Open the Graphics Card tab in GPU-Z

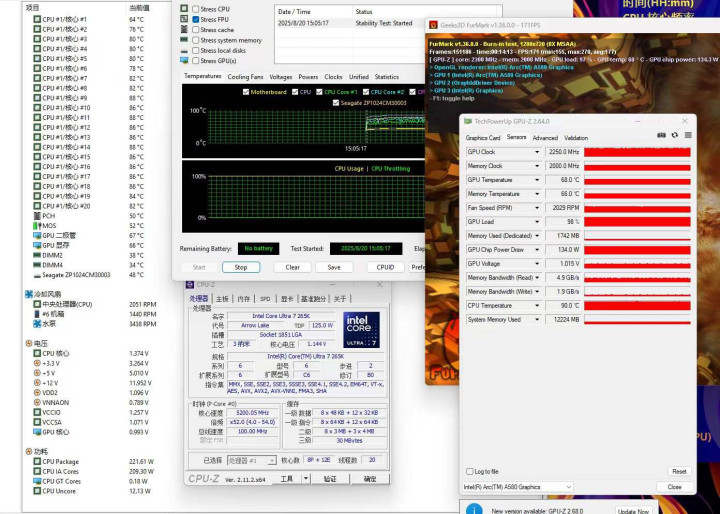coord(483,137)
